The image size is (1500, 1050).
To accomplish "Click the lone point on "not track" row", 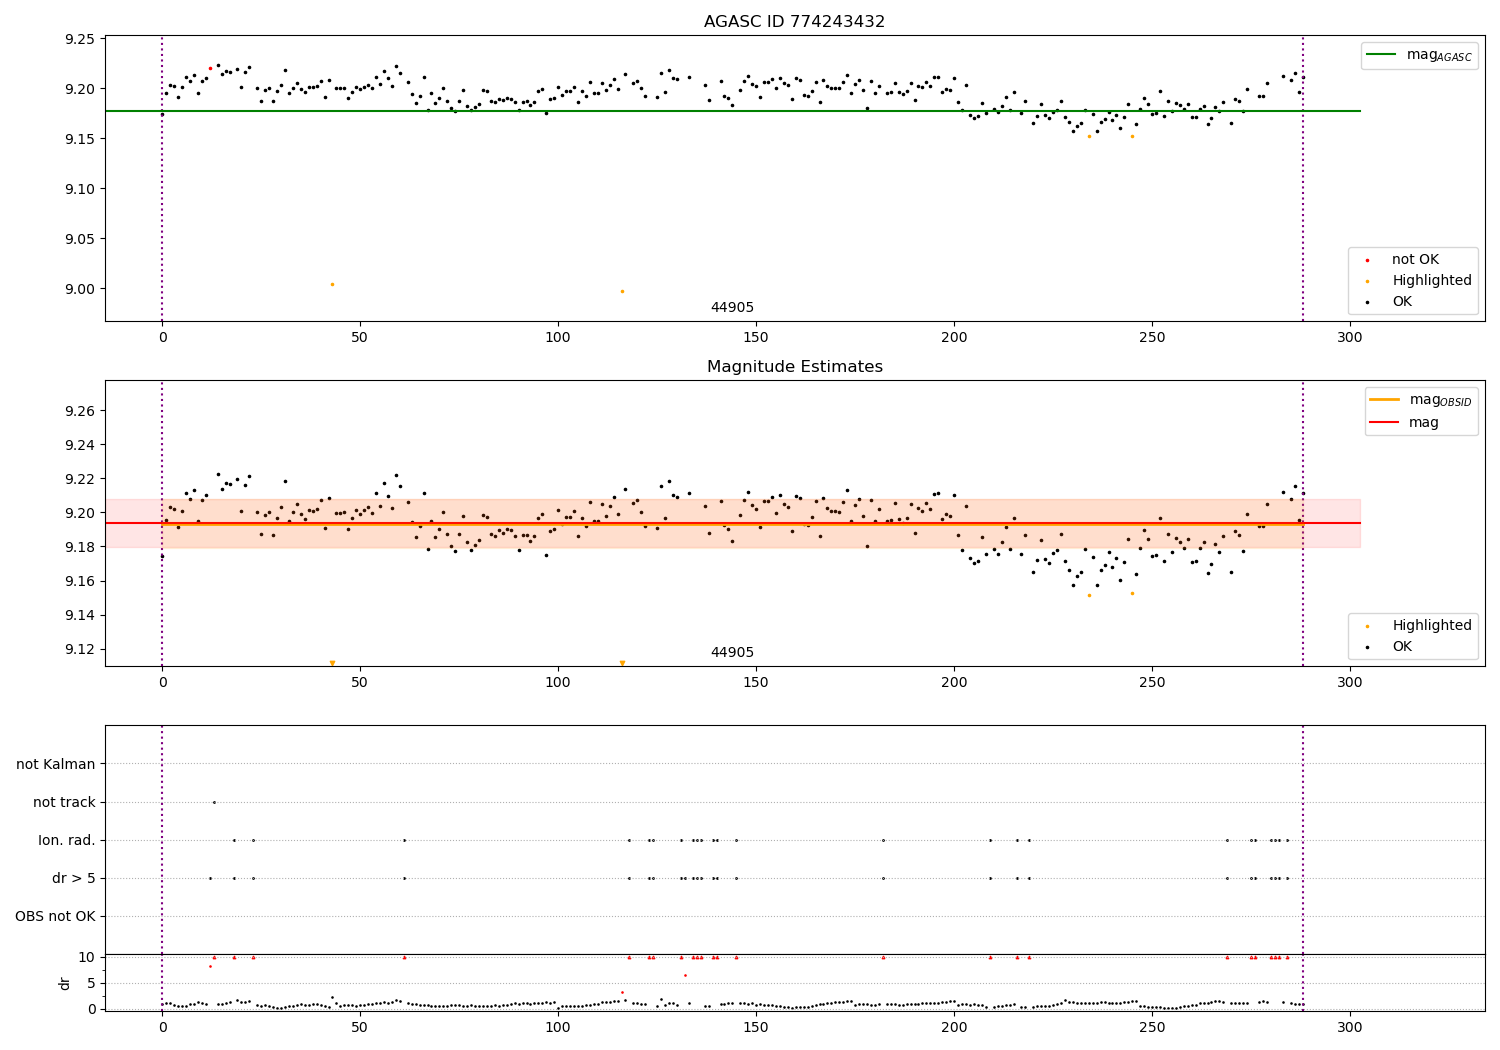I will pos(214,802).
